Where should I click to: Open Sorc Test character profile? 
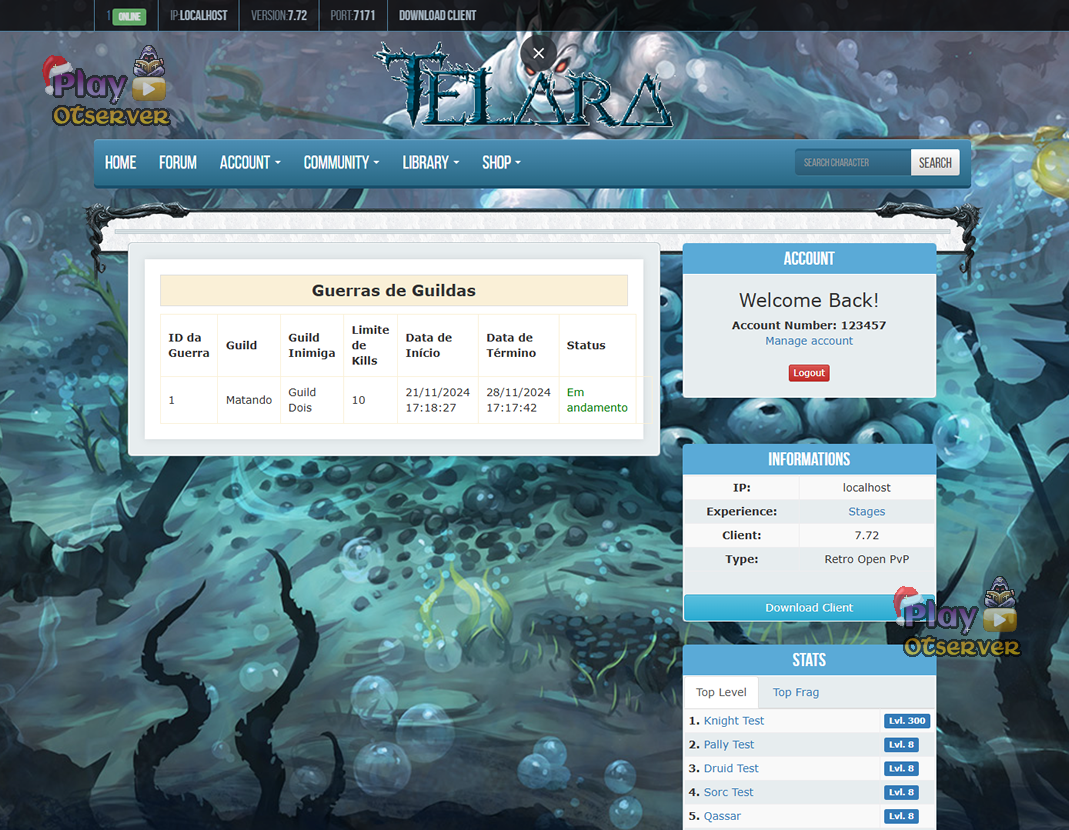(728, 792)
